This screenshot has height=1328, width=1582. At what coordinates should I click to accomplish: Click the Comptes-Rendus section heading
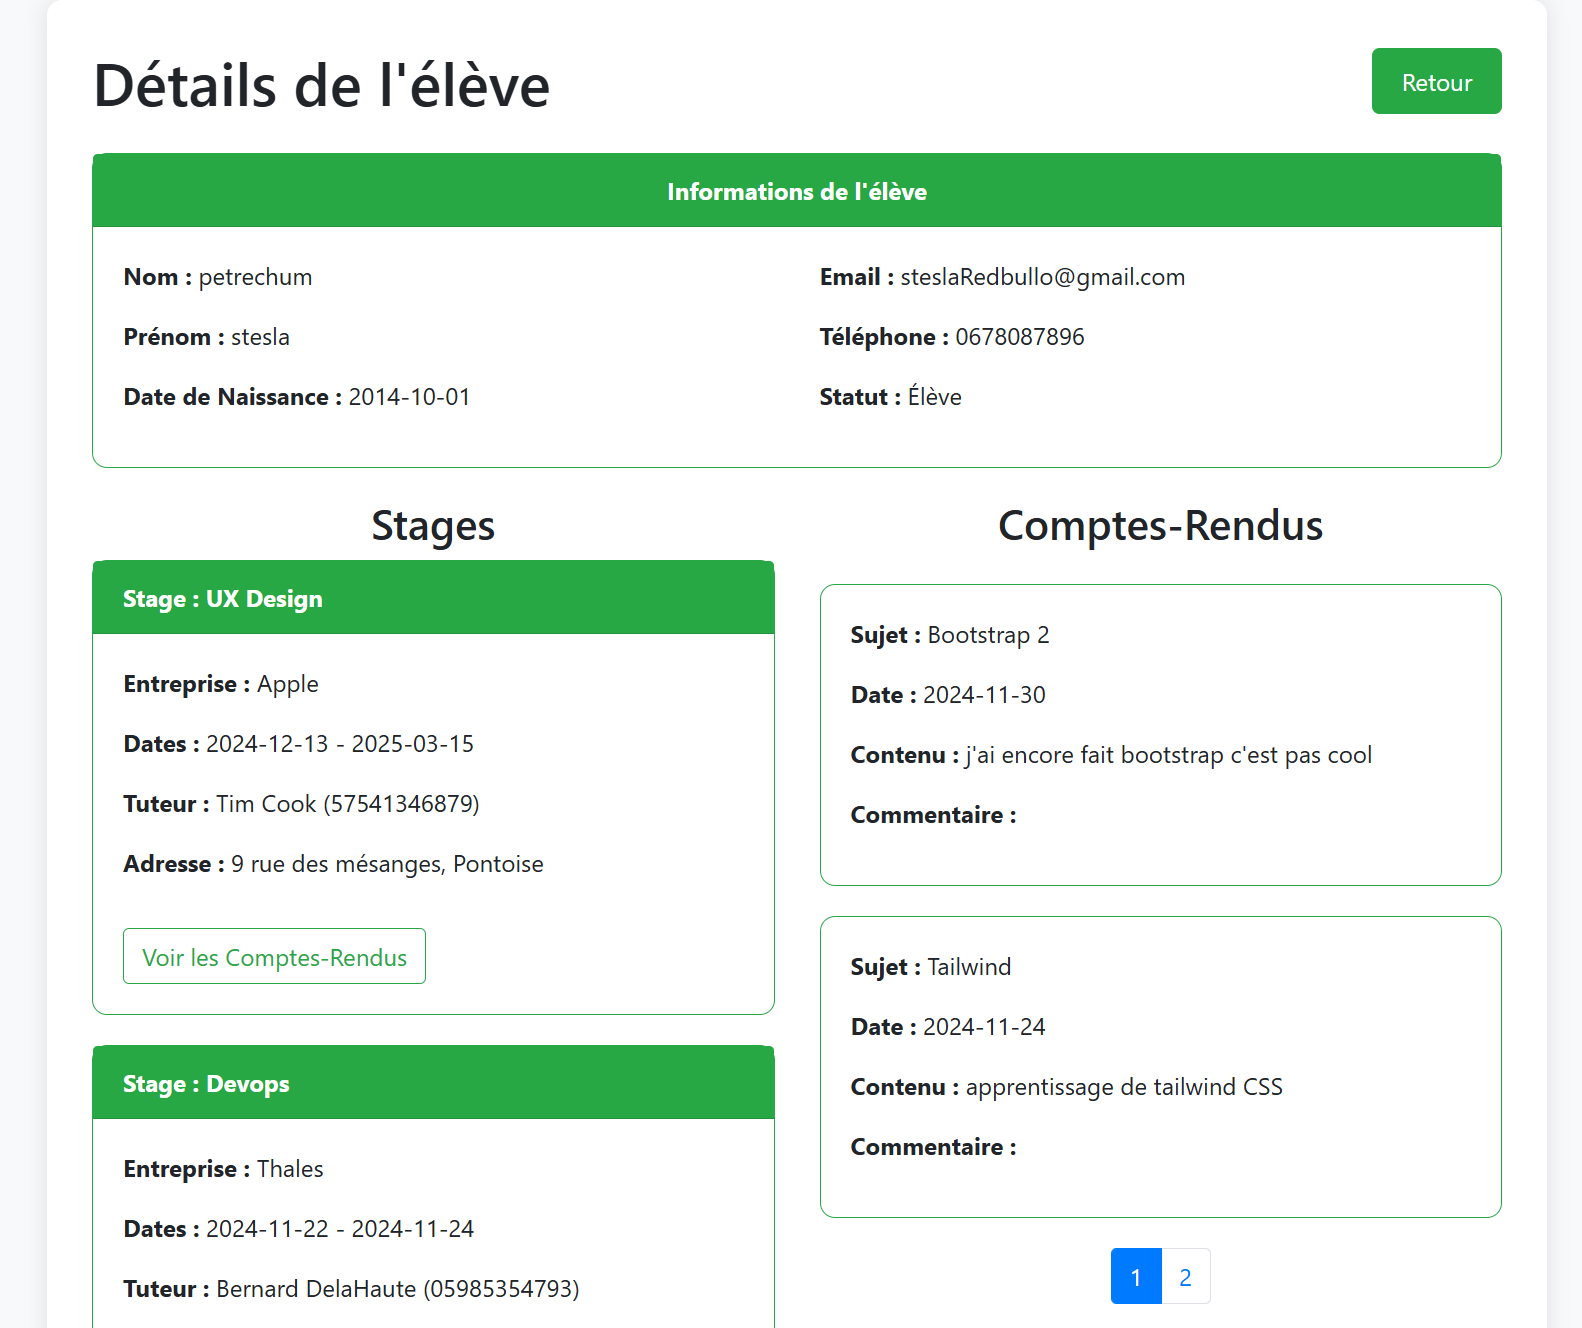tap(1160, 526)
